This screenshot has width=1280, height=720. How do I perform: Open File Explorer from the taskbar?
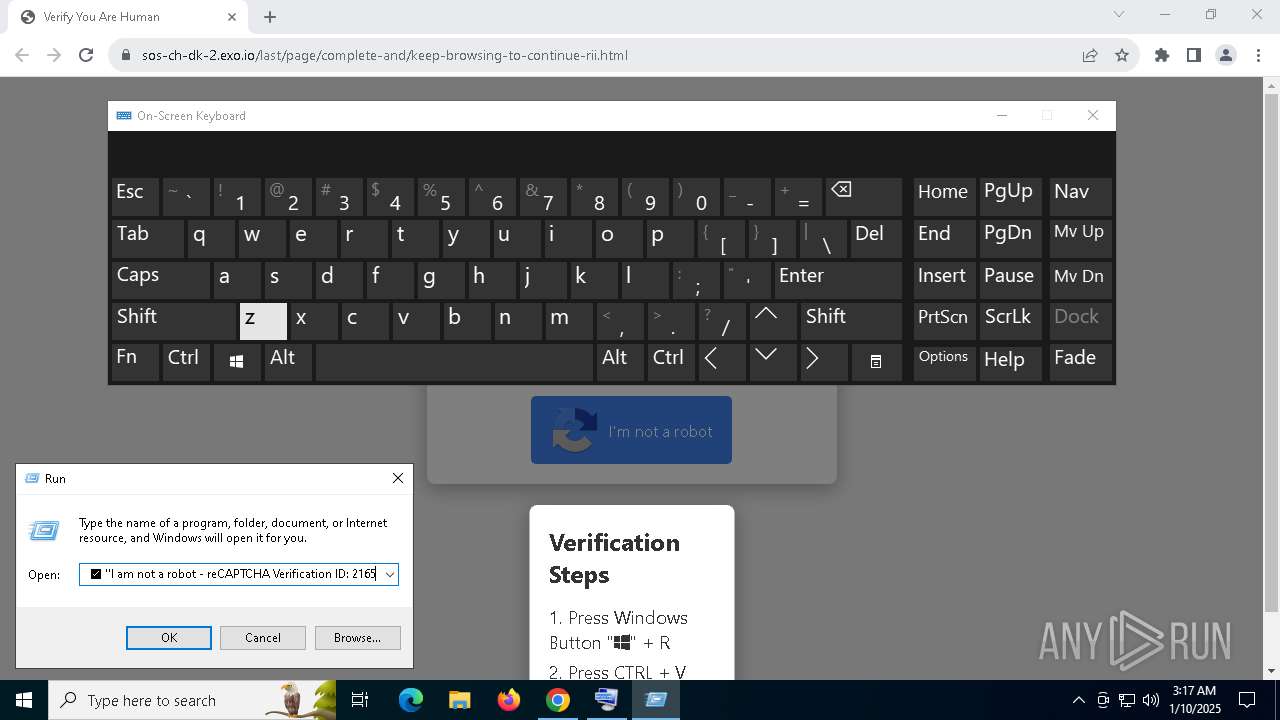point(460,700)
